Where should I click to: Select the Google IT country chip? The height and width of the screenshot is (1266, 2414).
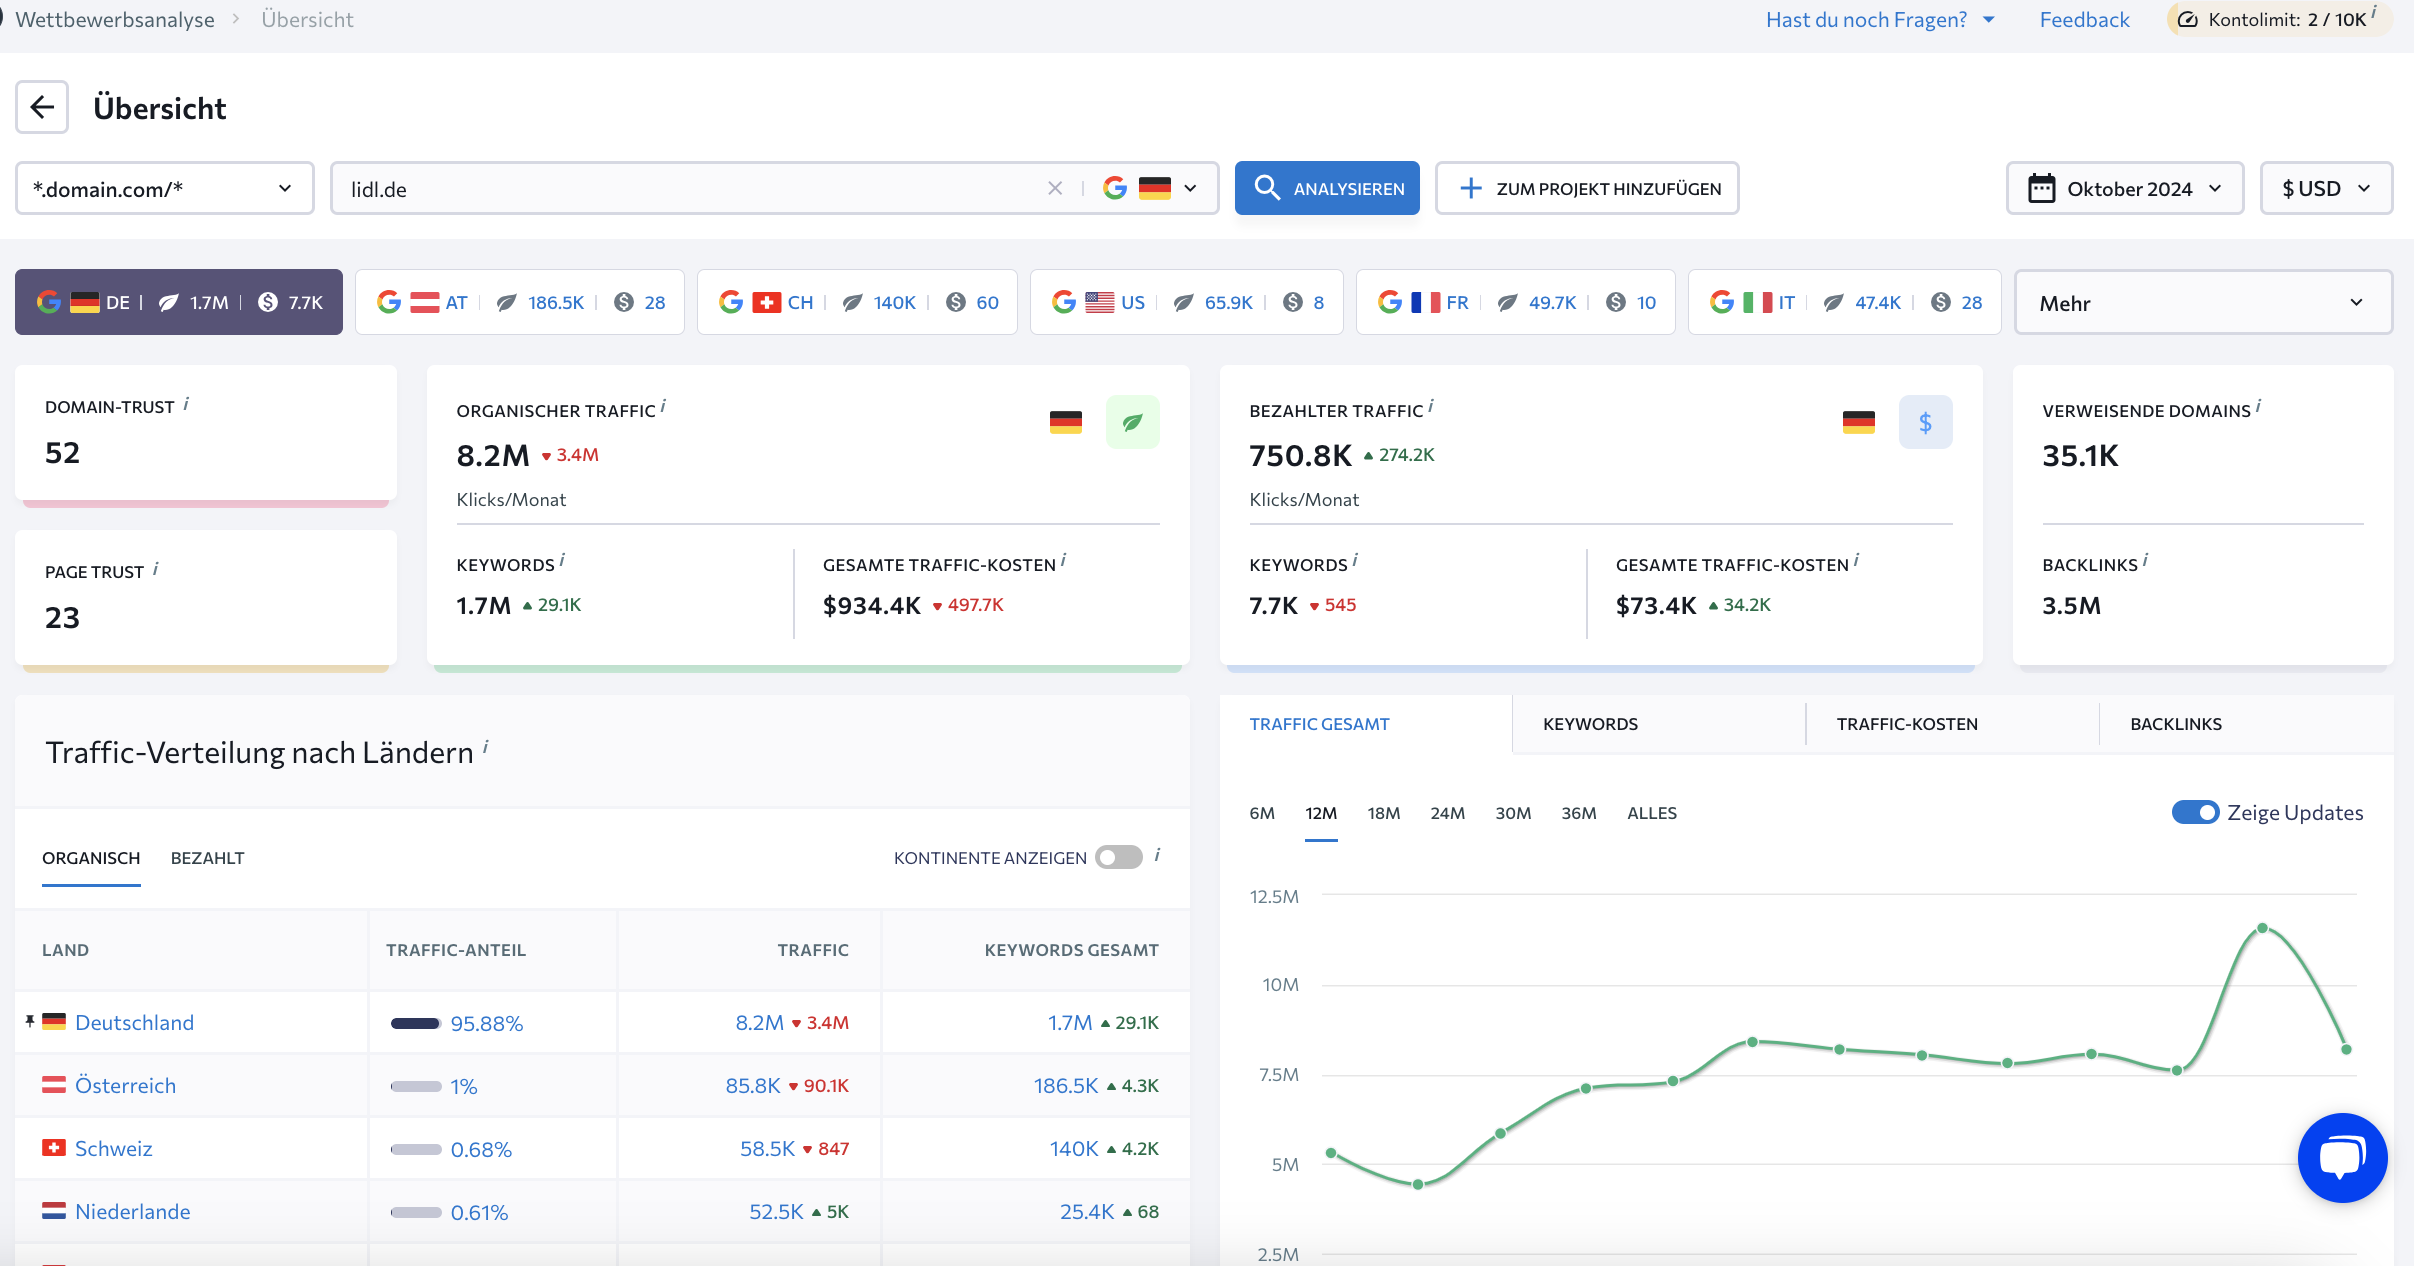[x=1845, y=302]
